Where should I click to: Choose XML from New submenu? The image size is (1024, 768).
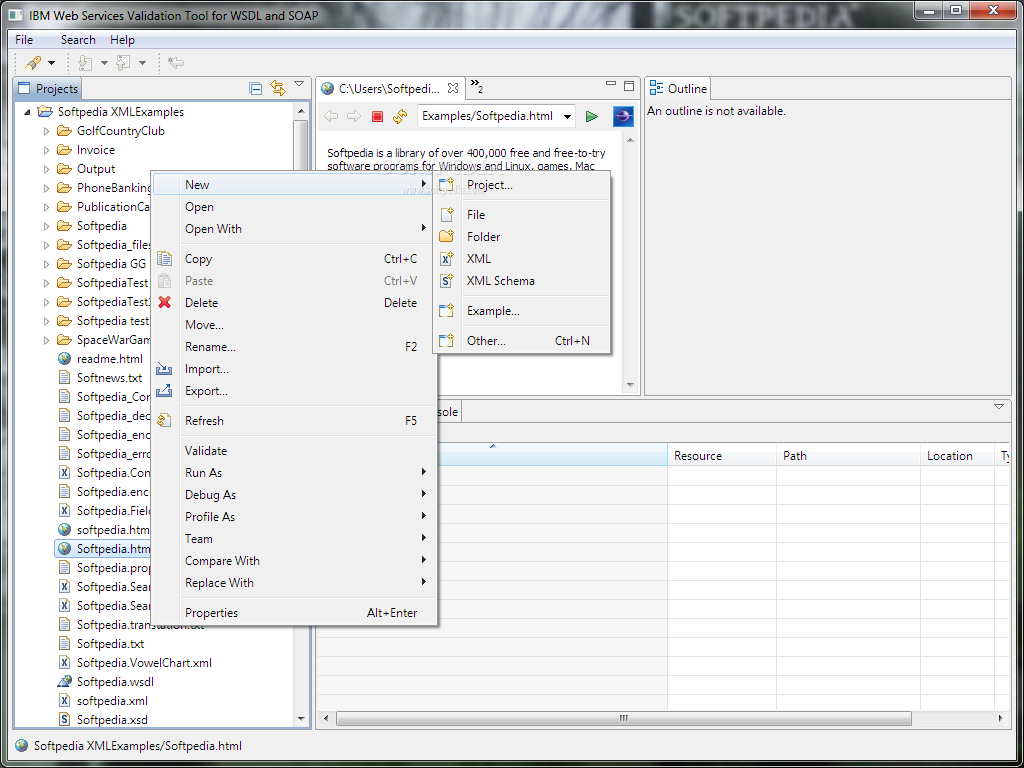(522, 259)
